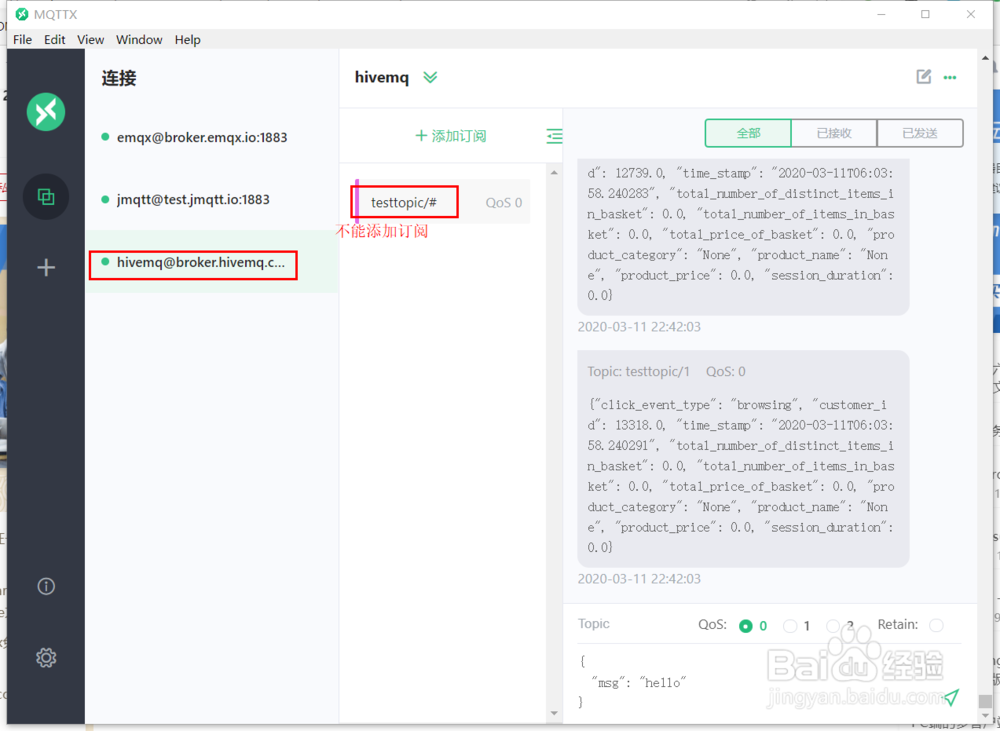Switch to 已接收 messages tab
Image resolution: width=1000 pixels, height=731 pixels.
834,133
